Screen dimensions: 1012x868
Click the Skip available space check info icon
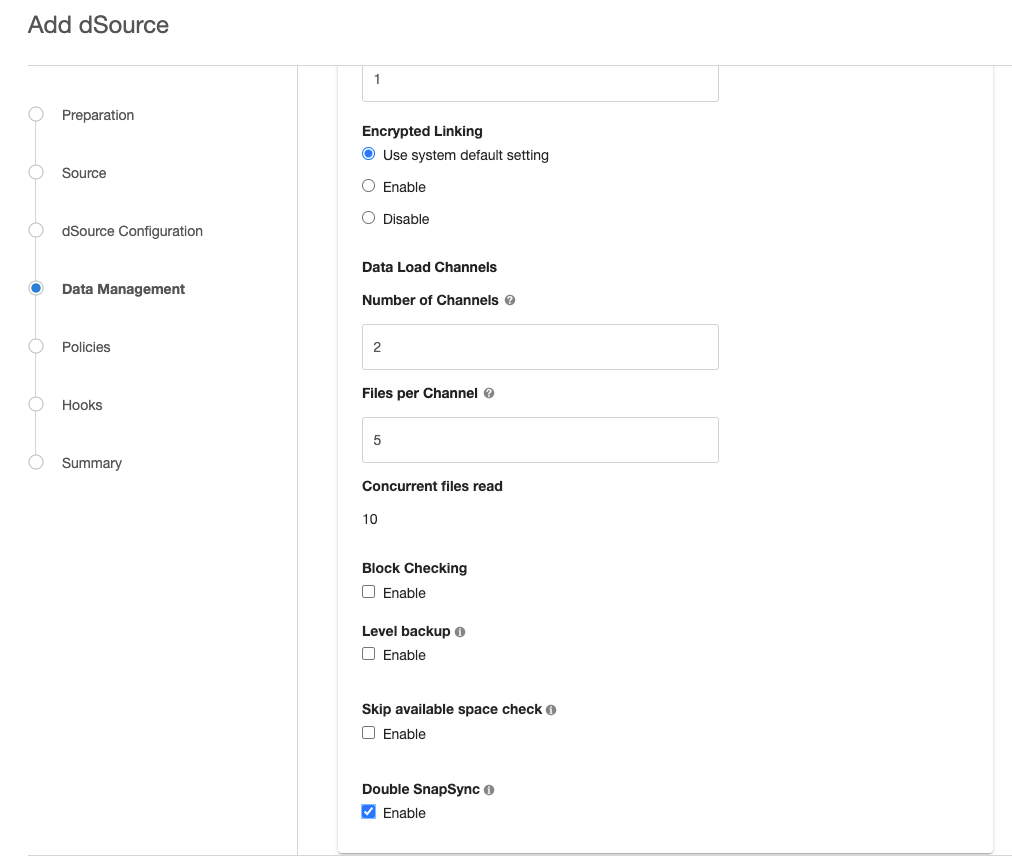point(551,709)
